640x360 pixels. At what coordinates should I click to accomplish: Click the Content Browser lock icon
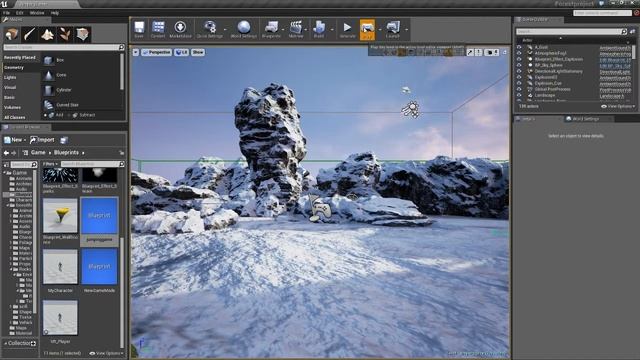click(x=121, y=153)
